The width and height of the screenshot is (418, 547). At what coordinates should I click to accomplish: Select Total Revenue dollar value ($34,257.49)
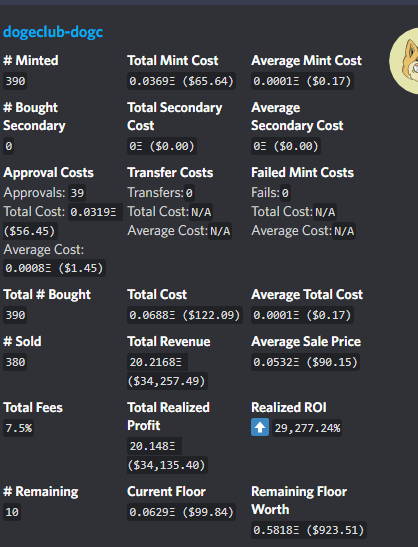tap(167, 381)
